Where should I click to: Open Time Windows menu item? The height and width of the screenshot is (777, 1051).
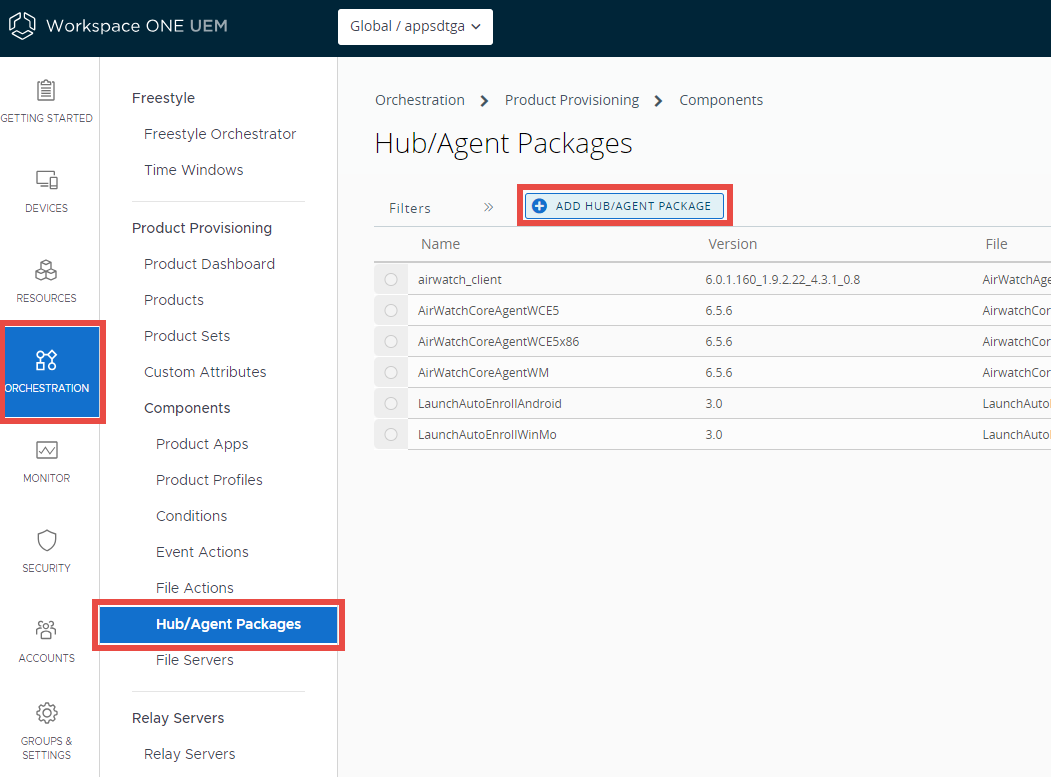point(194,170)
